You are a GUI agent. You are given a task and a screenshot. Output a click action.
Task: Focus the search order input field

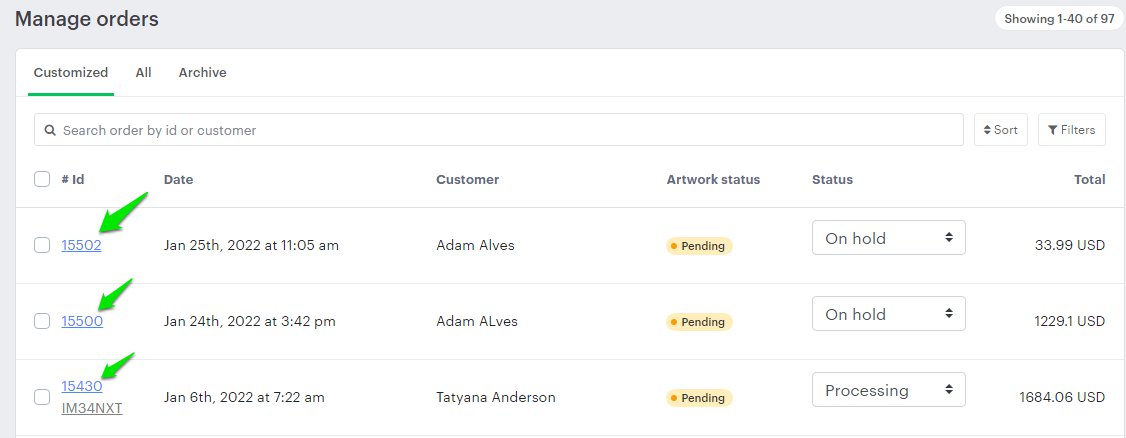(x=500, y=130)
